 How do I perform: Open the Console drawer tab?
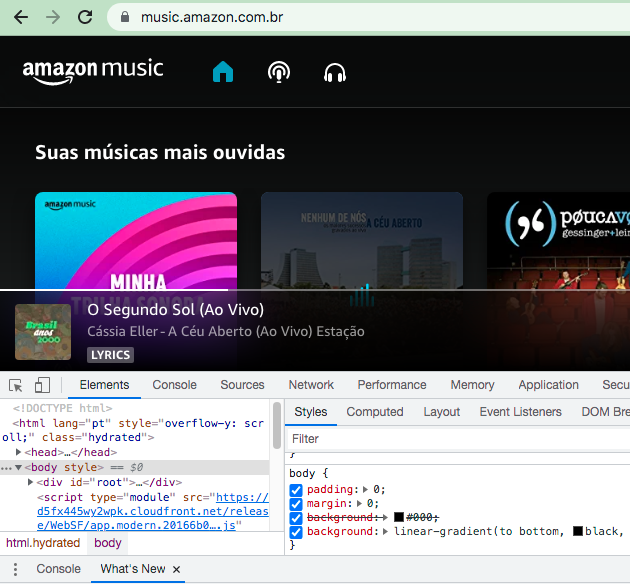click(59, 569)
